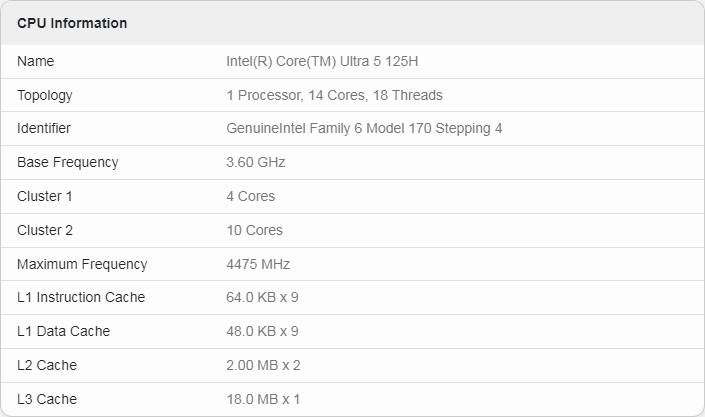Click the 'L1 Instruction Cache' row label

pos(81,297)
